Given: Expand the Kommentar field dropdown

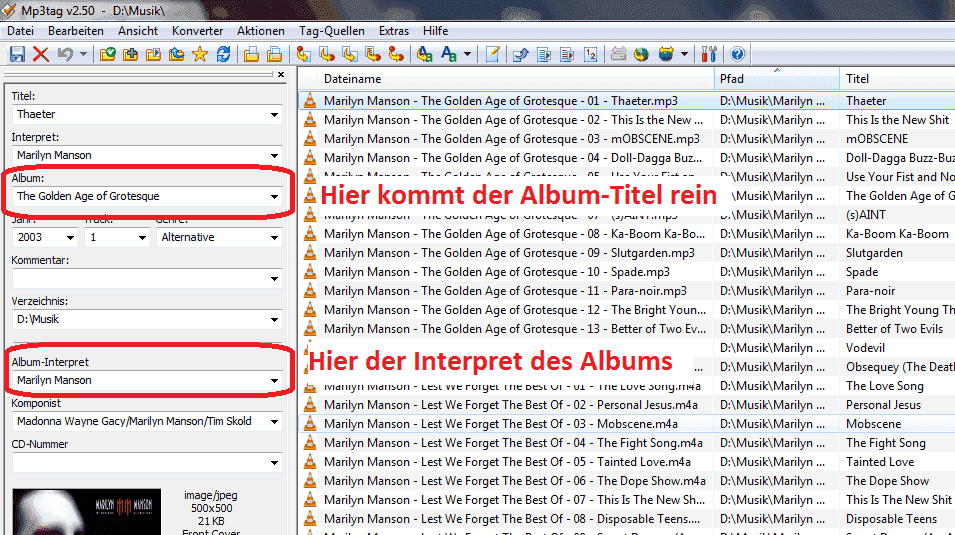Looking at the screenshot, I should 274,278.
